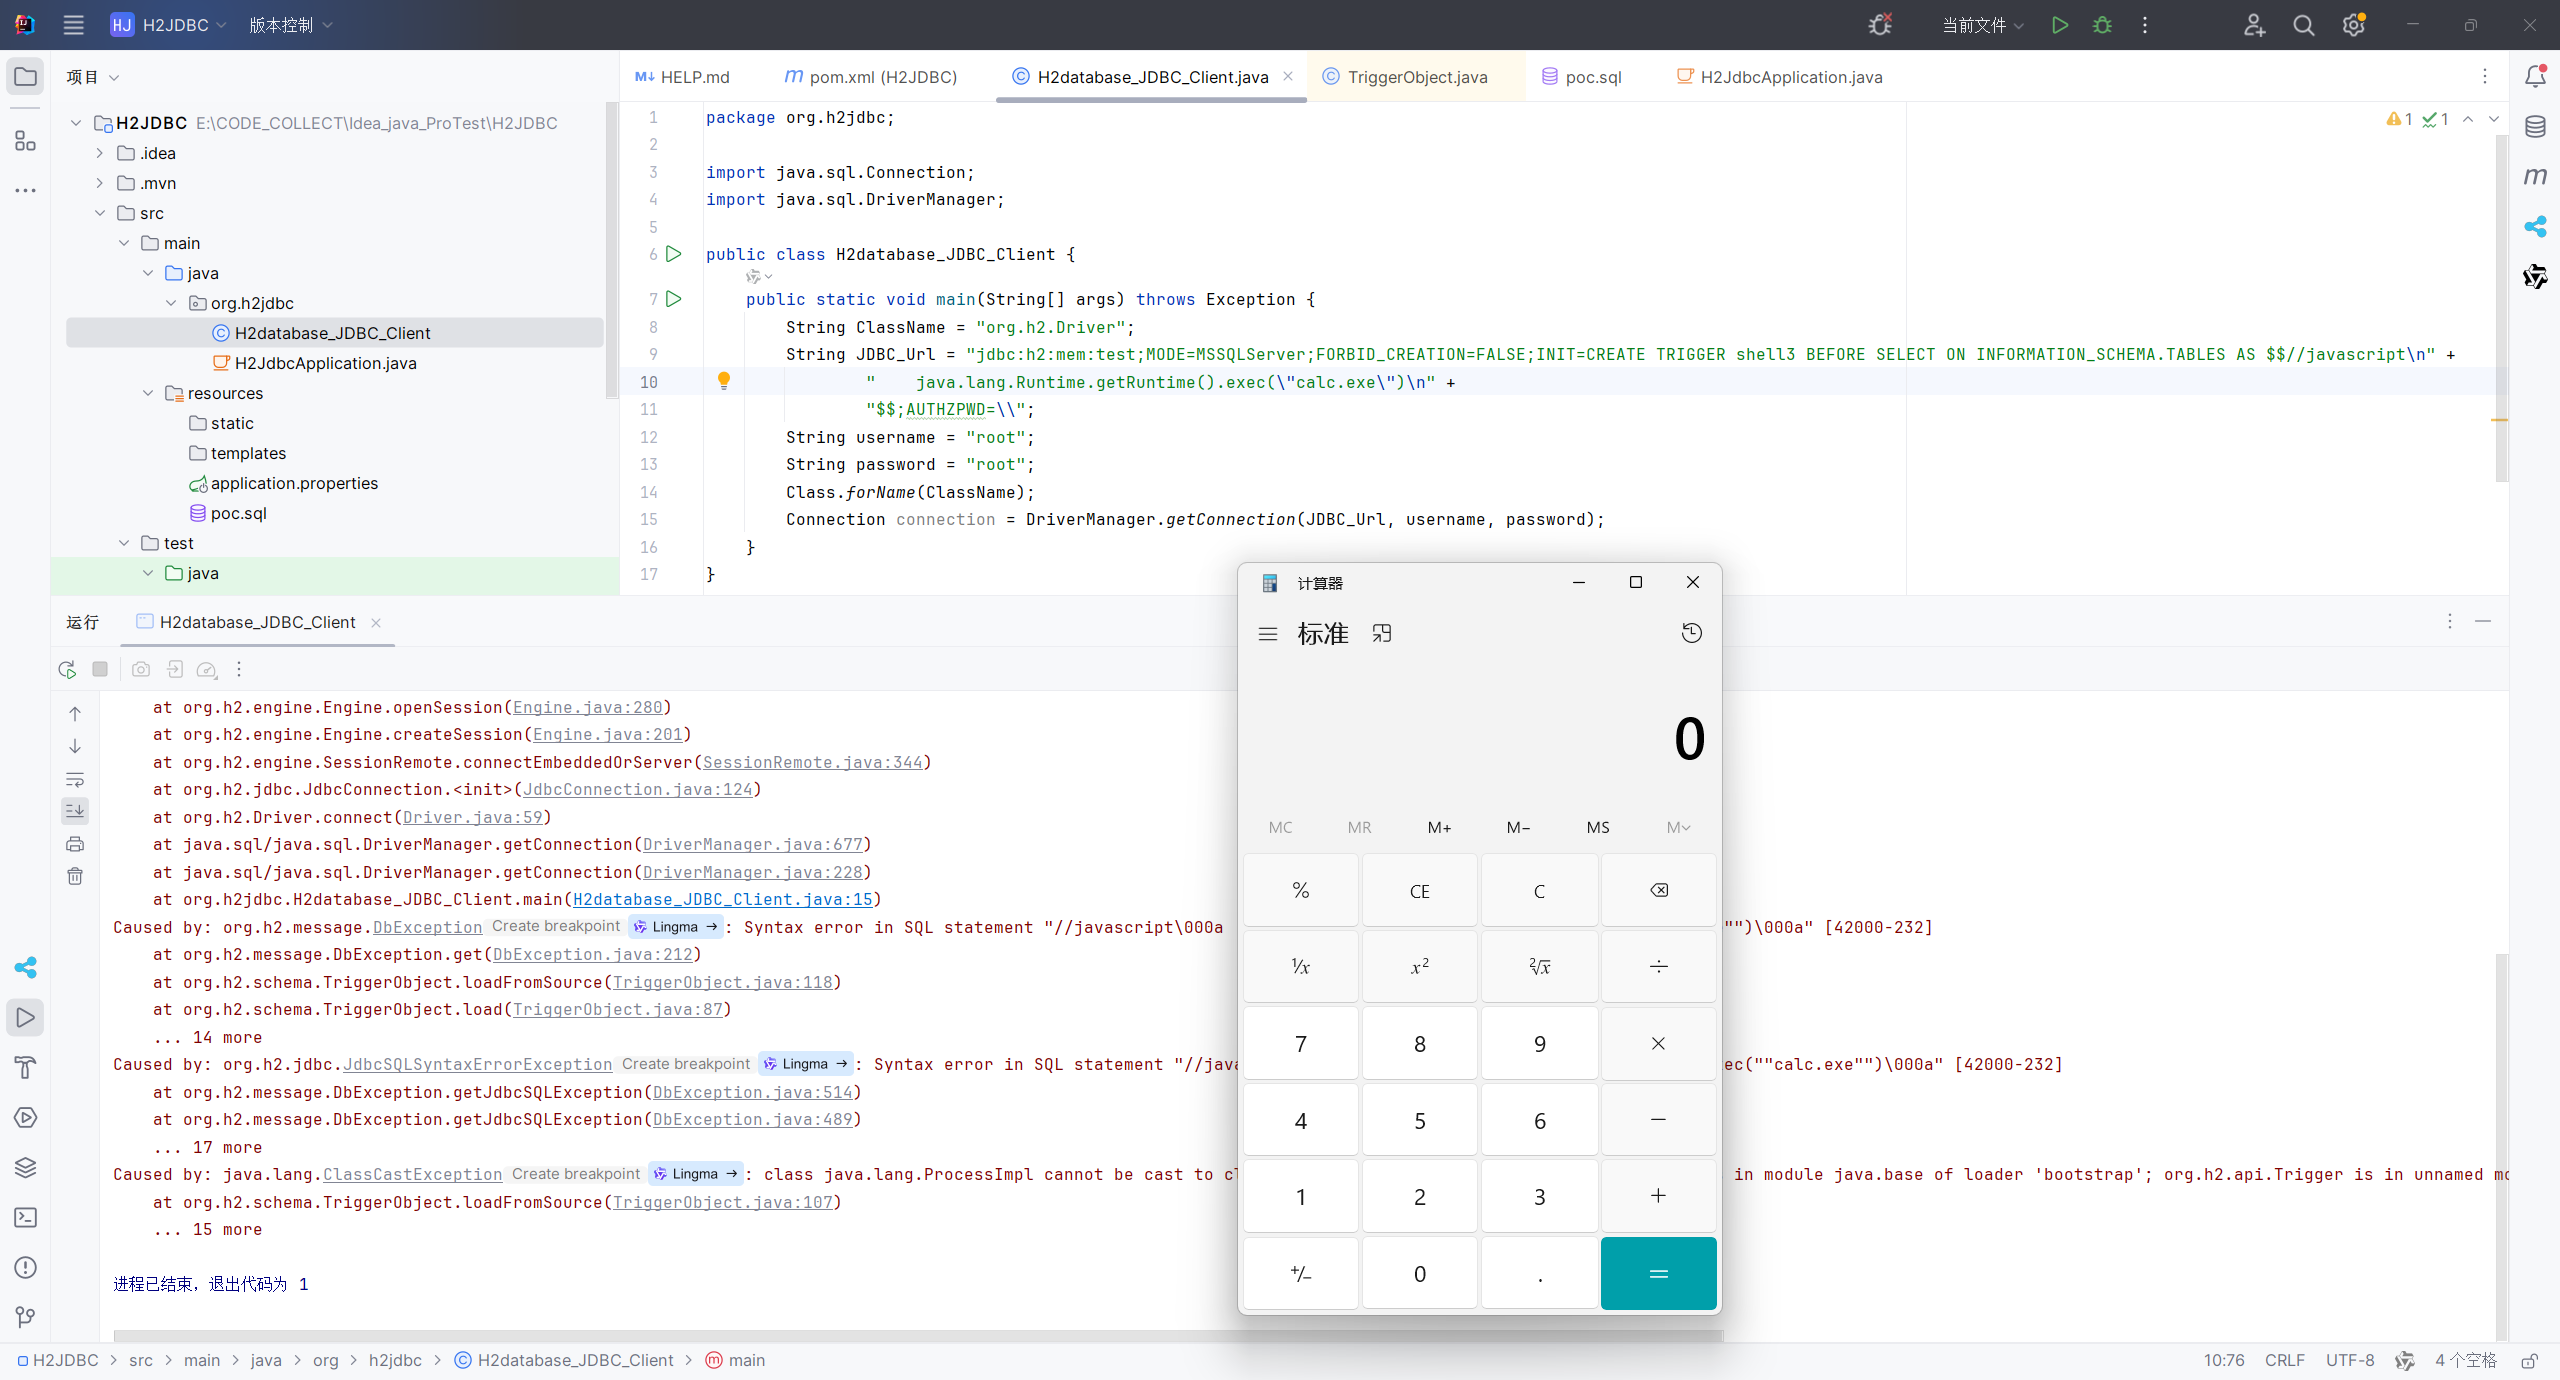Open the Structure tool window icon
Screen dimensions: 2560x1380
(x=25, y=141)
